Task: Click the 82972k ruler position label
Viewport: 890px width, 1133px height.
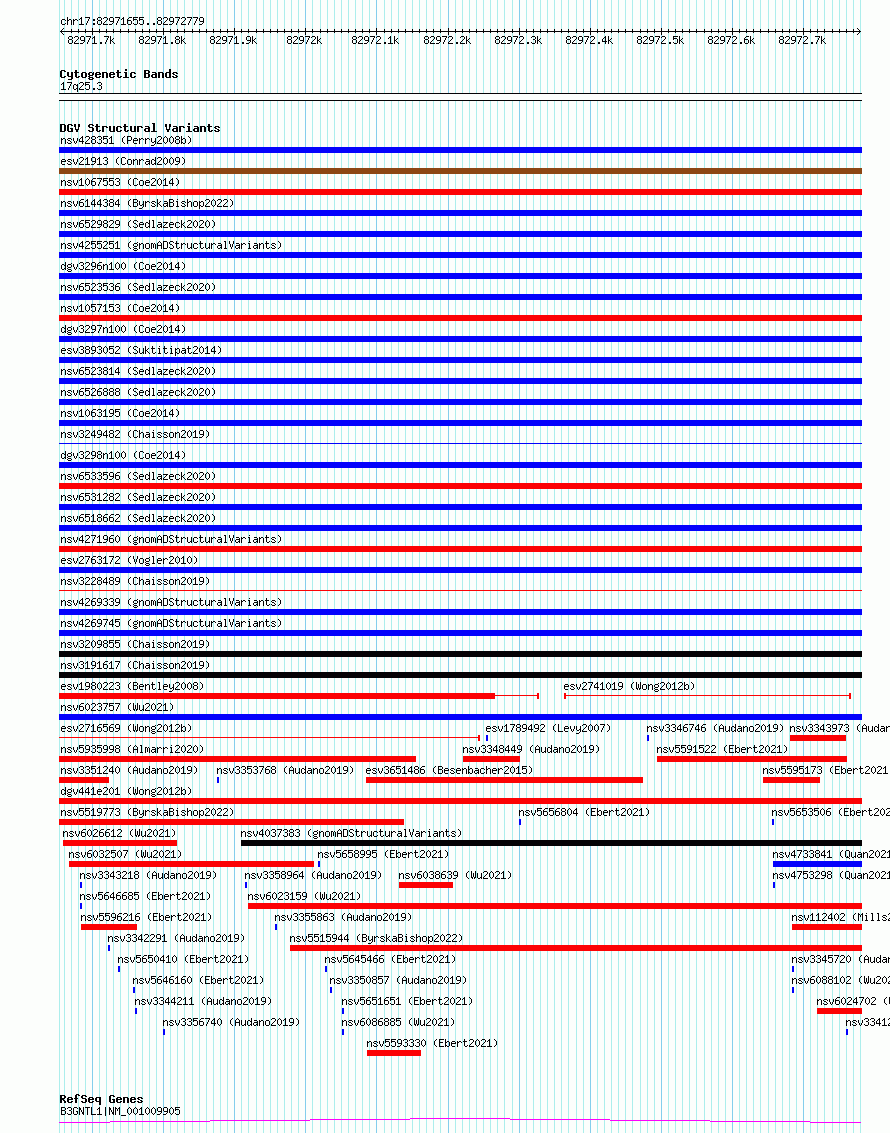Action: 304,40
